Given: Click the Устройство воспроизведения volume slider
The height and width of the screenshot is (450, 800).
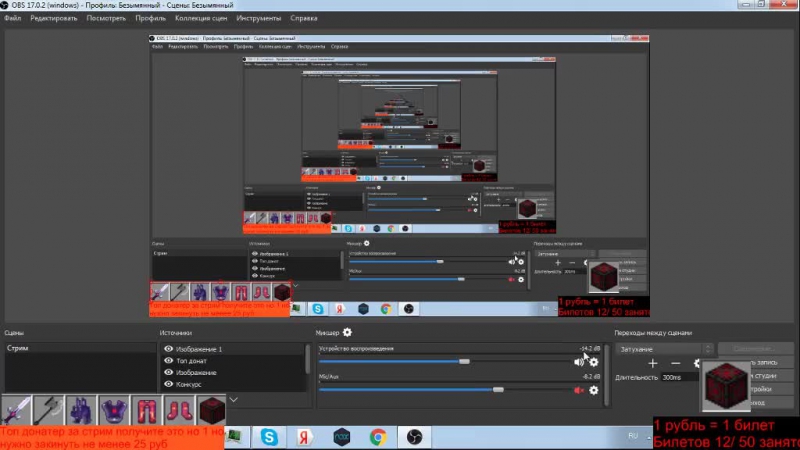Looking at the screenshot, I should [444, 361].
